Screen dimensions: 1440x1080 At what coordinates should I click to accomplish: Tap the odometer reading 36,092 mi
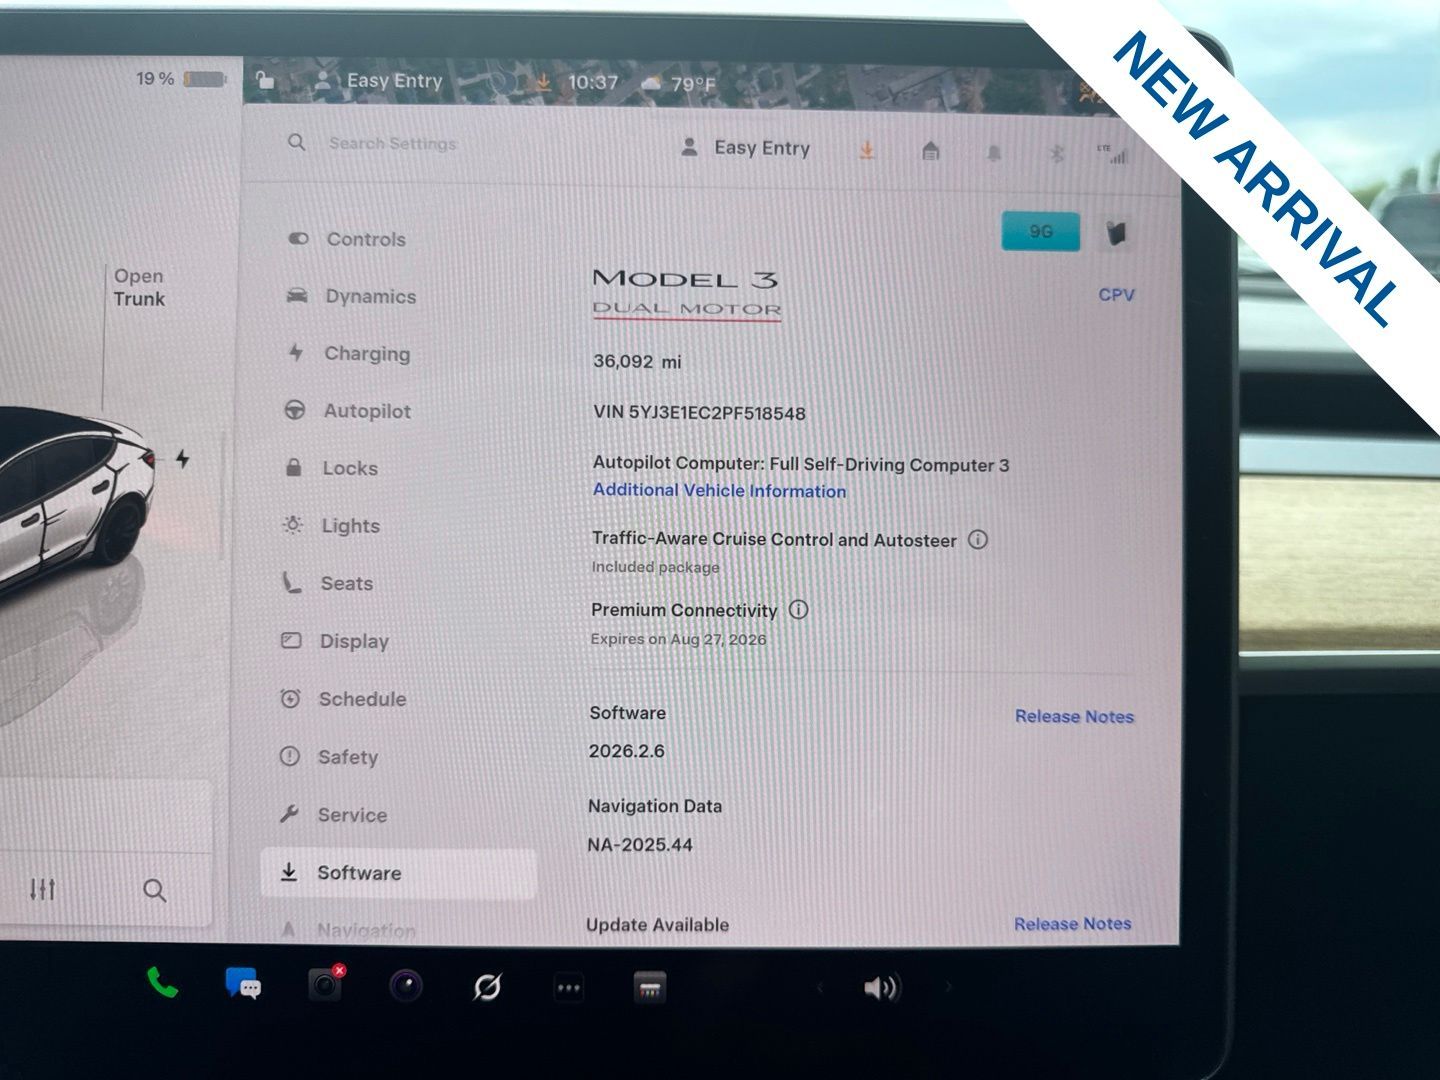[637, 361]
